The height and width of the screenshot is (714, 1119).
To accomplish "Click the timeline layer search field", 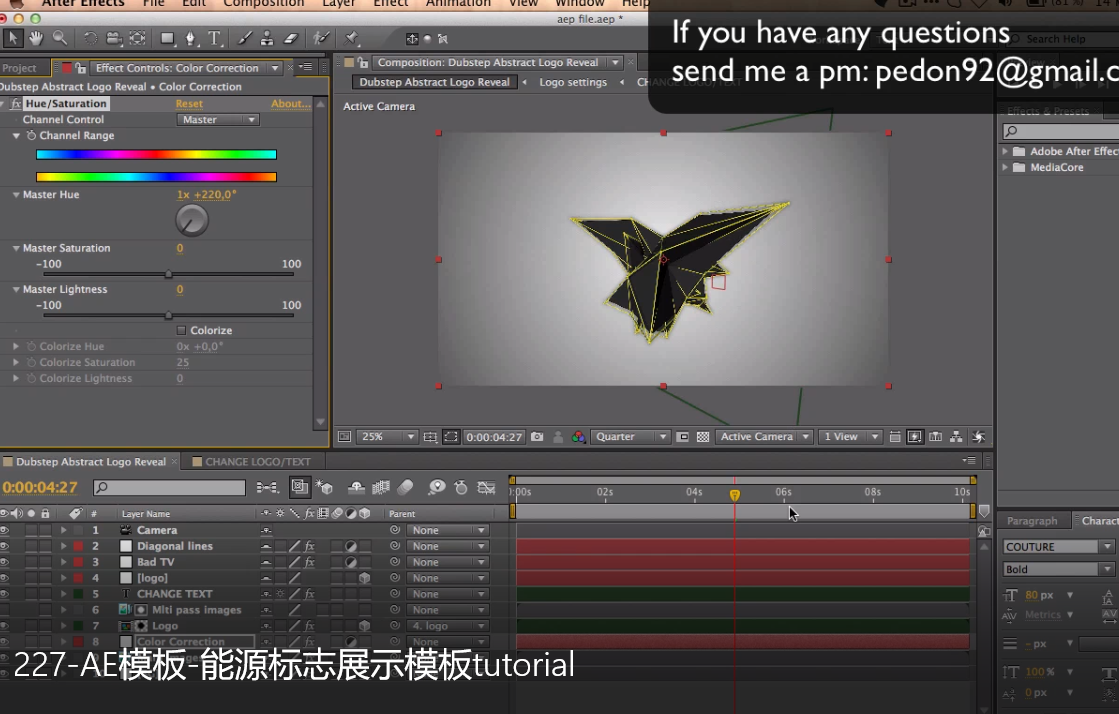I will 170,487.
